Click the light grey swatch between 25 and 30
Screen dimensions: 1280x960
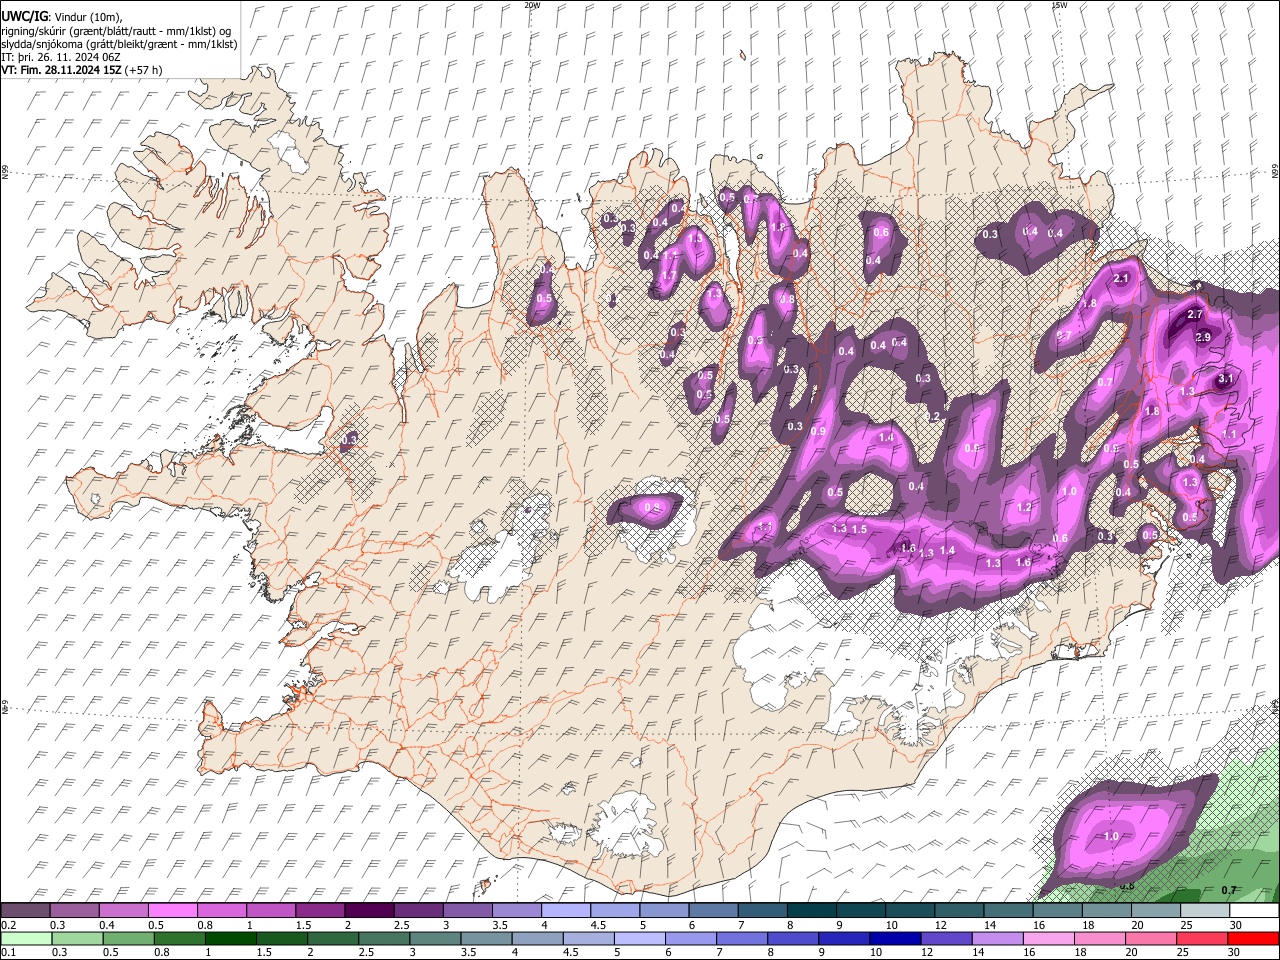pyautogui.click(x=1205, y=910)
